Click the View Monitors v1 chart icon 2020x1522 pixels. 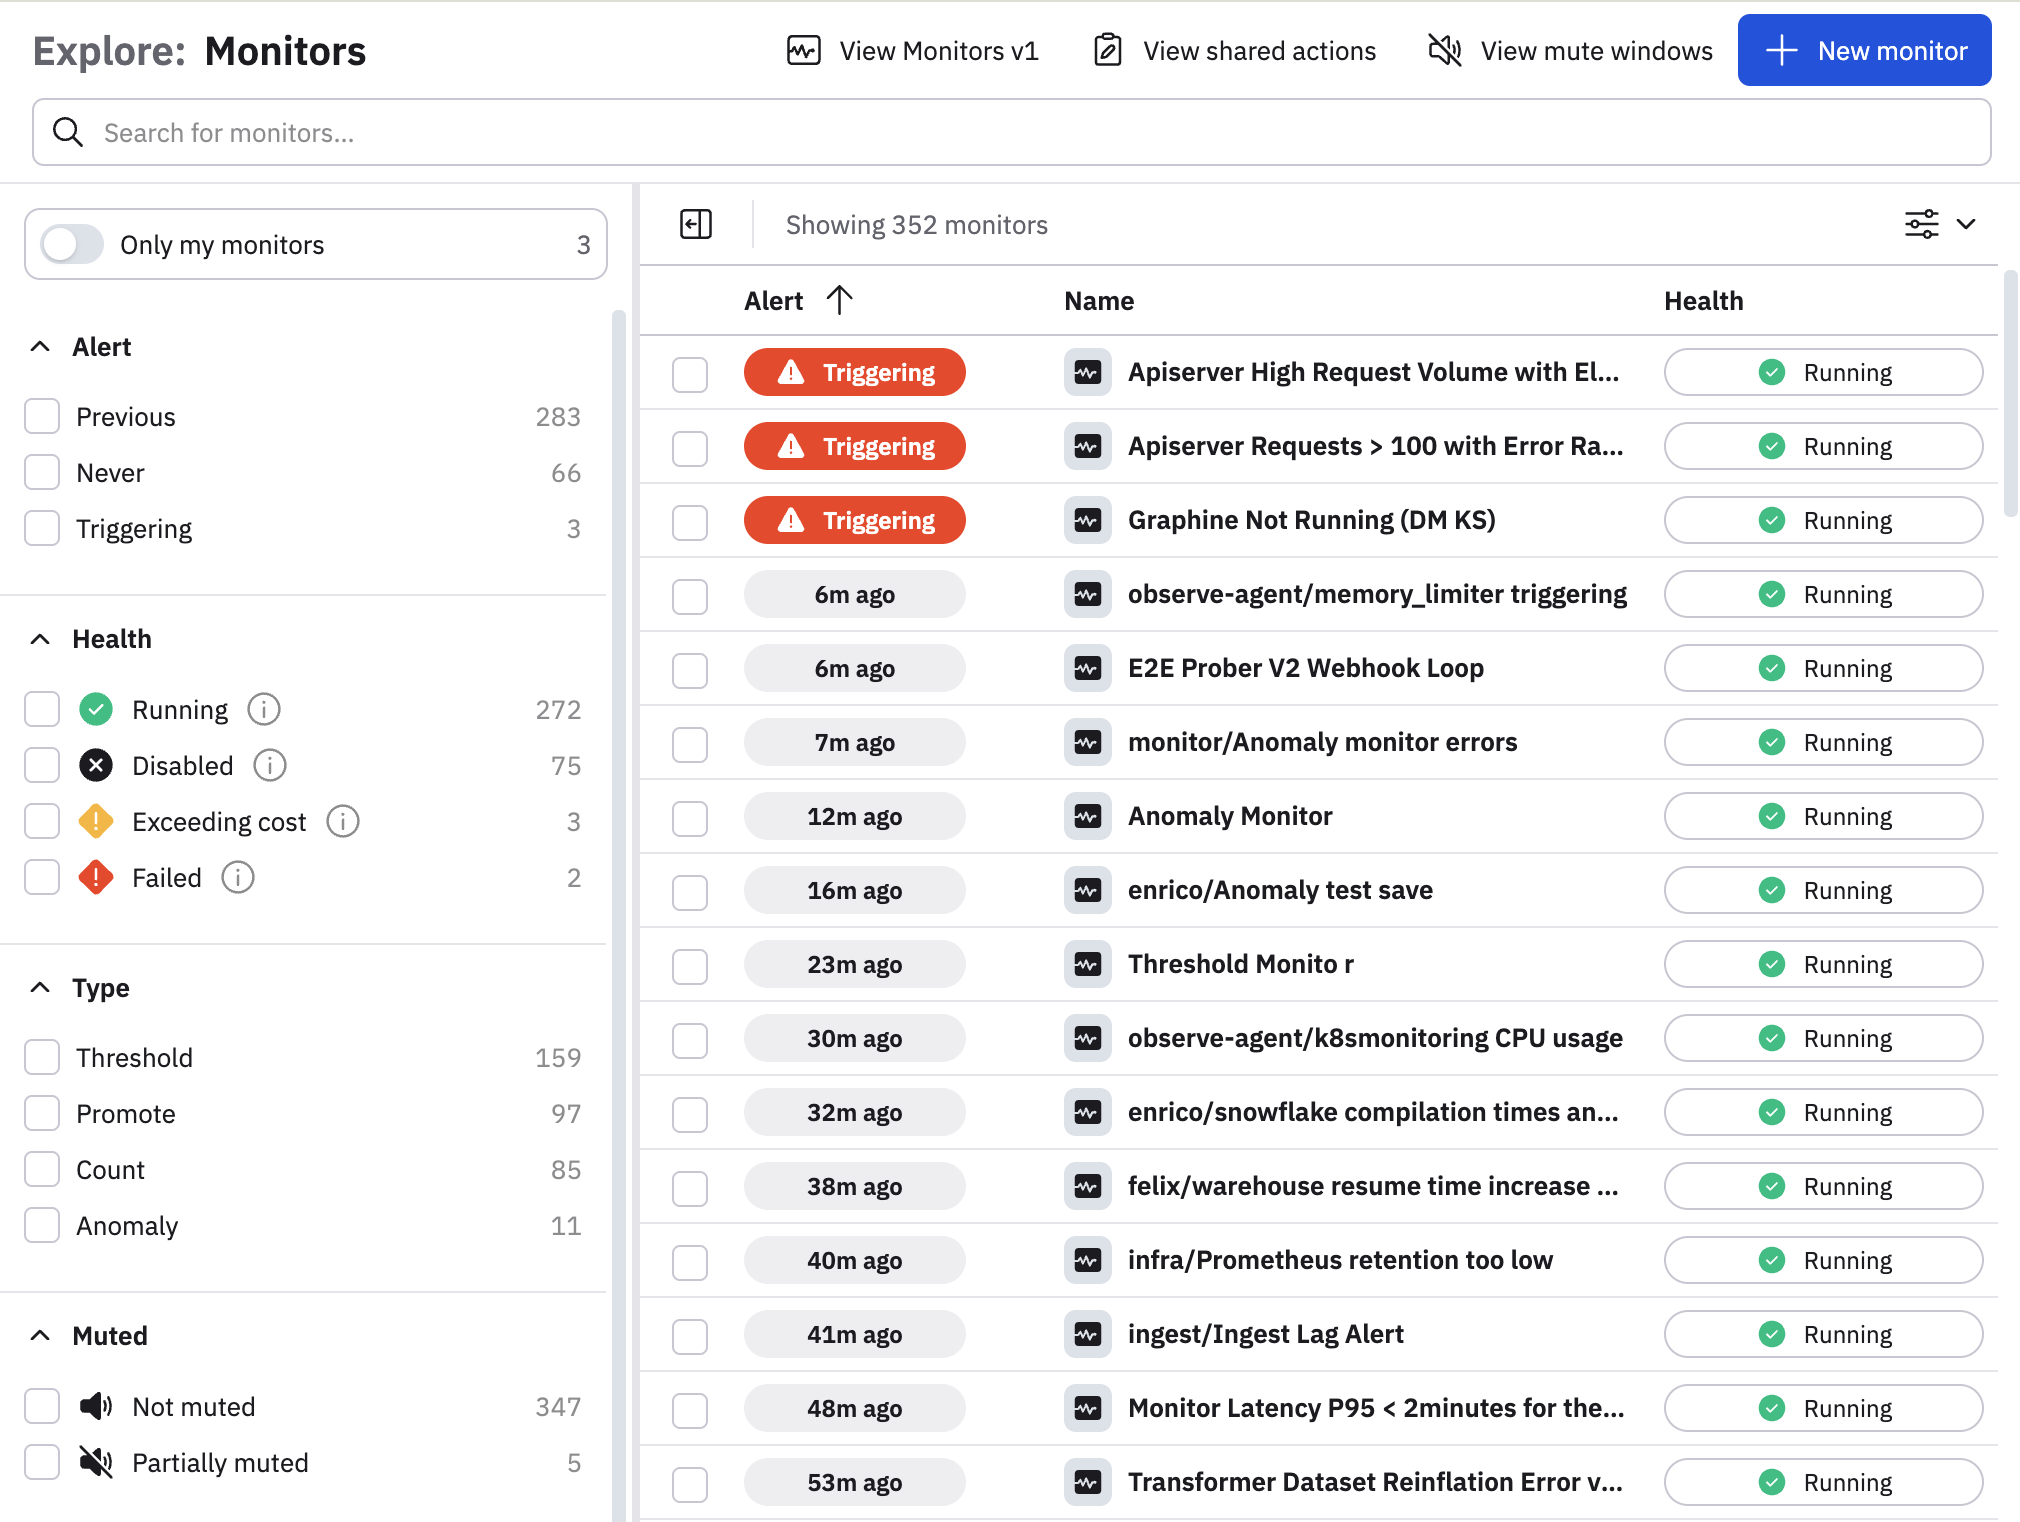click(803, 50)
